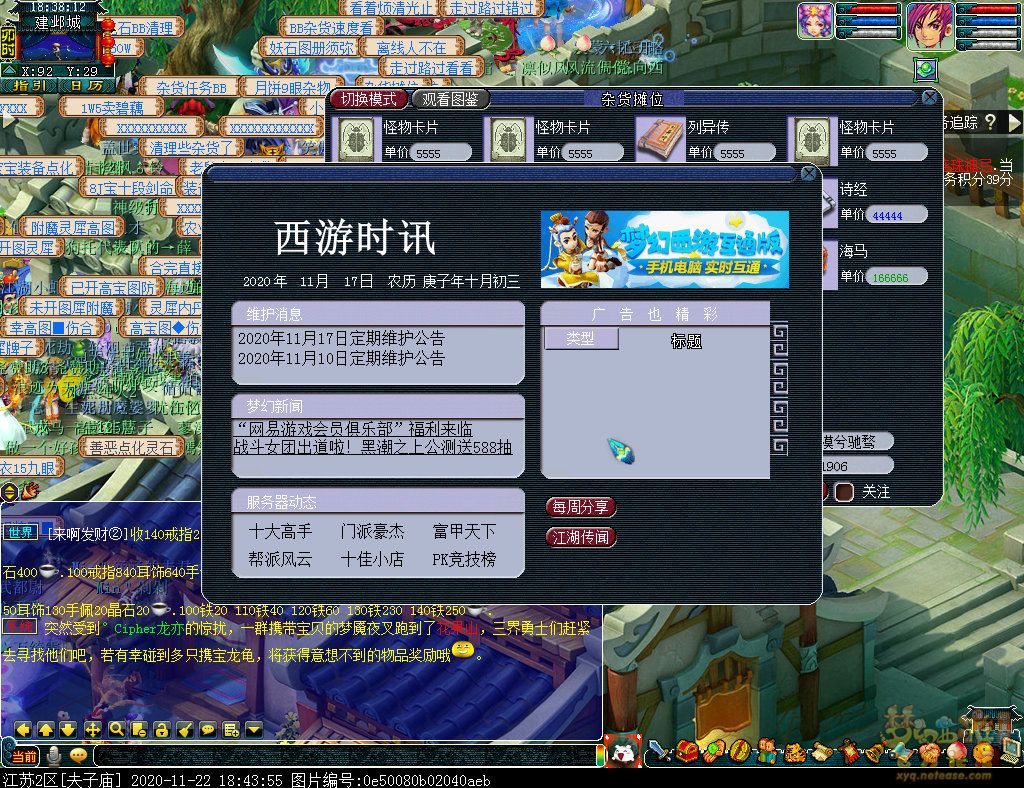Click into the chat message input field
Viewport: 1024px width, 788px height.
pyautogui.click(x=346, y=756)
